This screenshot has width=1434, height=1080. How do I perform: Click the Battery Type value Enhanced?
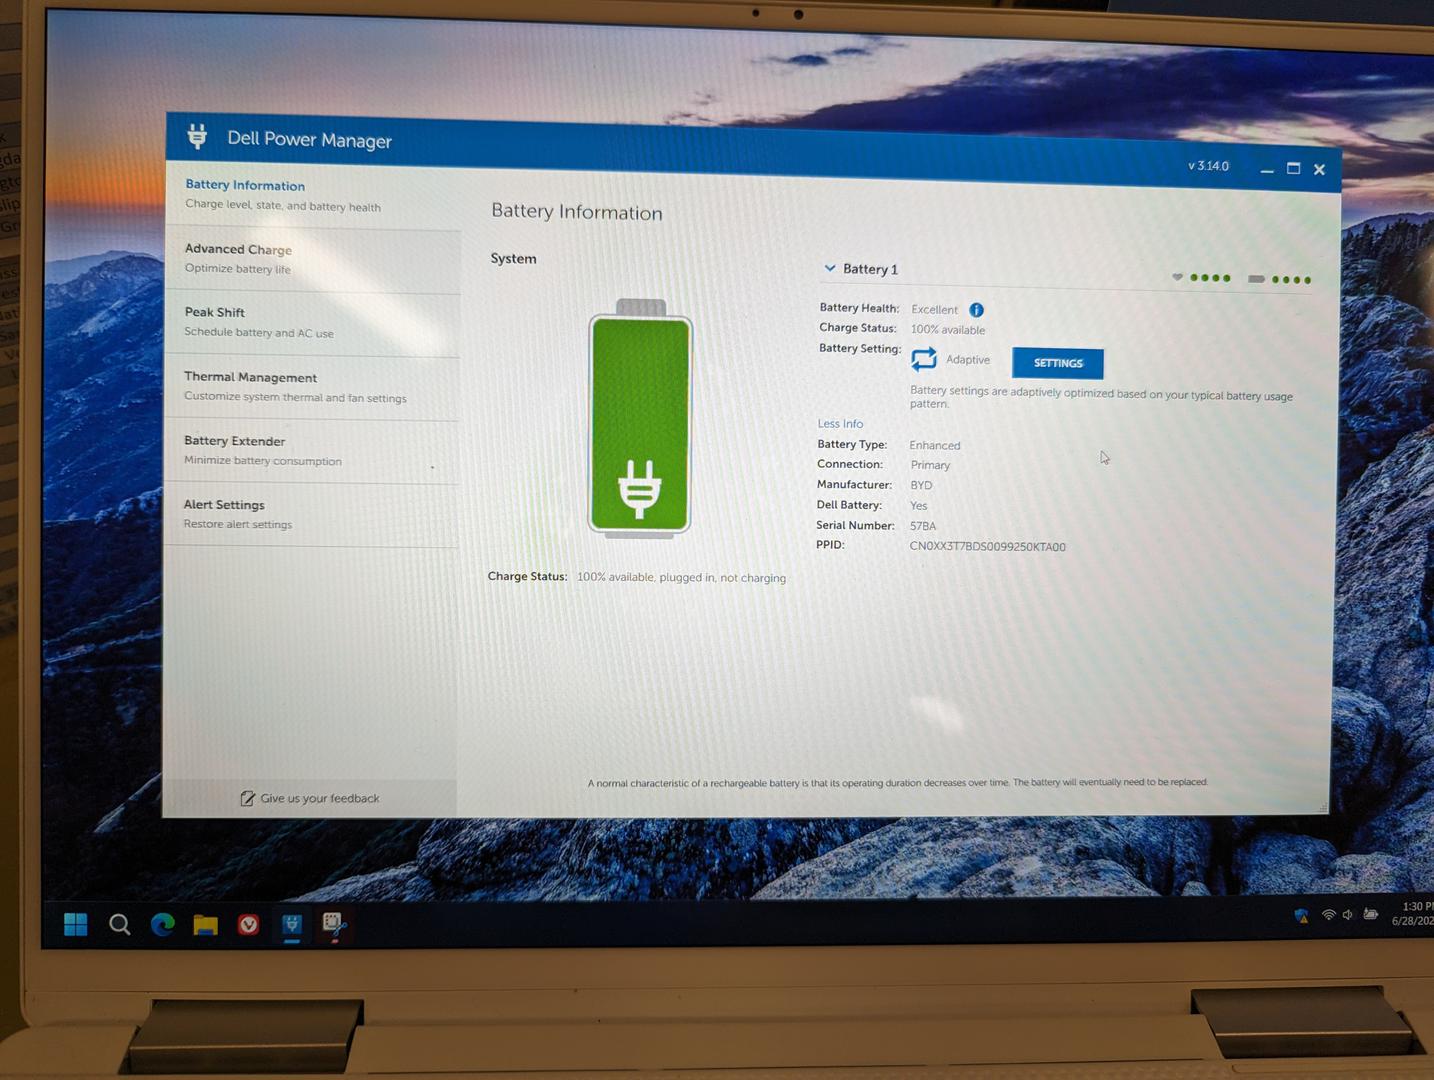pos(935,446)
